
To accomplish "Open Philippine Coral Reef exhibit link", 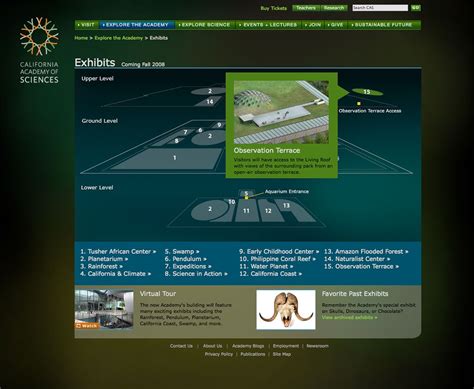I will [277, 259].
